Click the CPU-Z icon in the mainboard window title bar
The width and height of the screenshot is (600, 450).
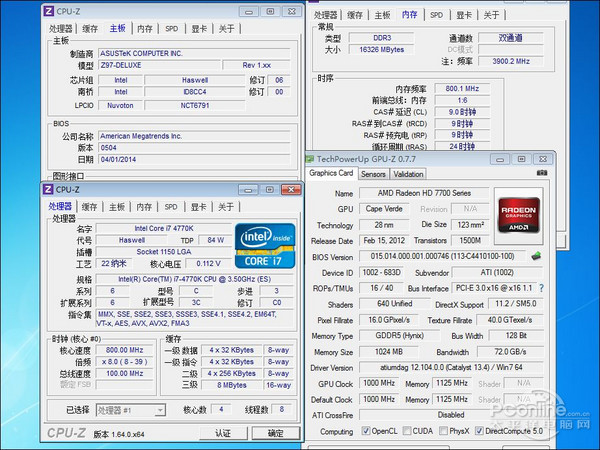tap(50, 9)
